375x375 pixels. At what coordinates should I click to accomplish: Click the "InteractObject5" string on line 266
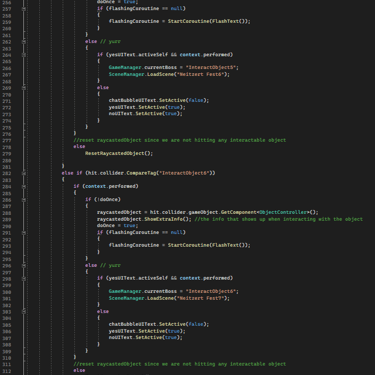point(211,67)
